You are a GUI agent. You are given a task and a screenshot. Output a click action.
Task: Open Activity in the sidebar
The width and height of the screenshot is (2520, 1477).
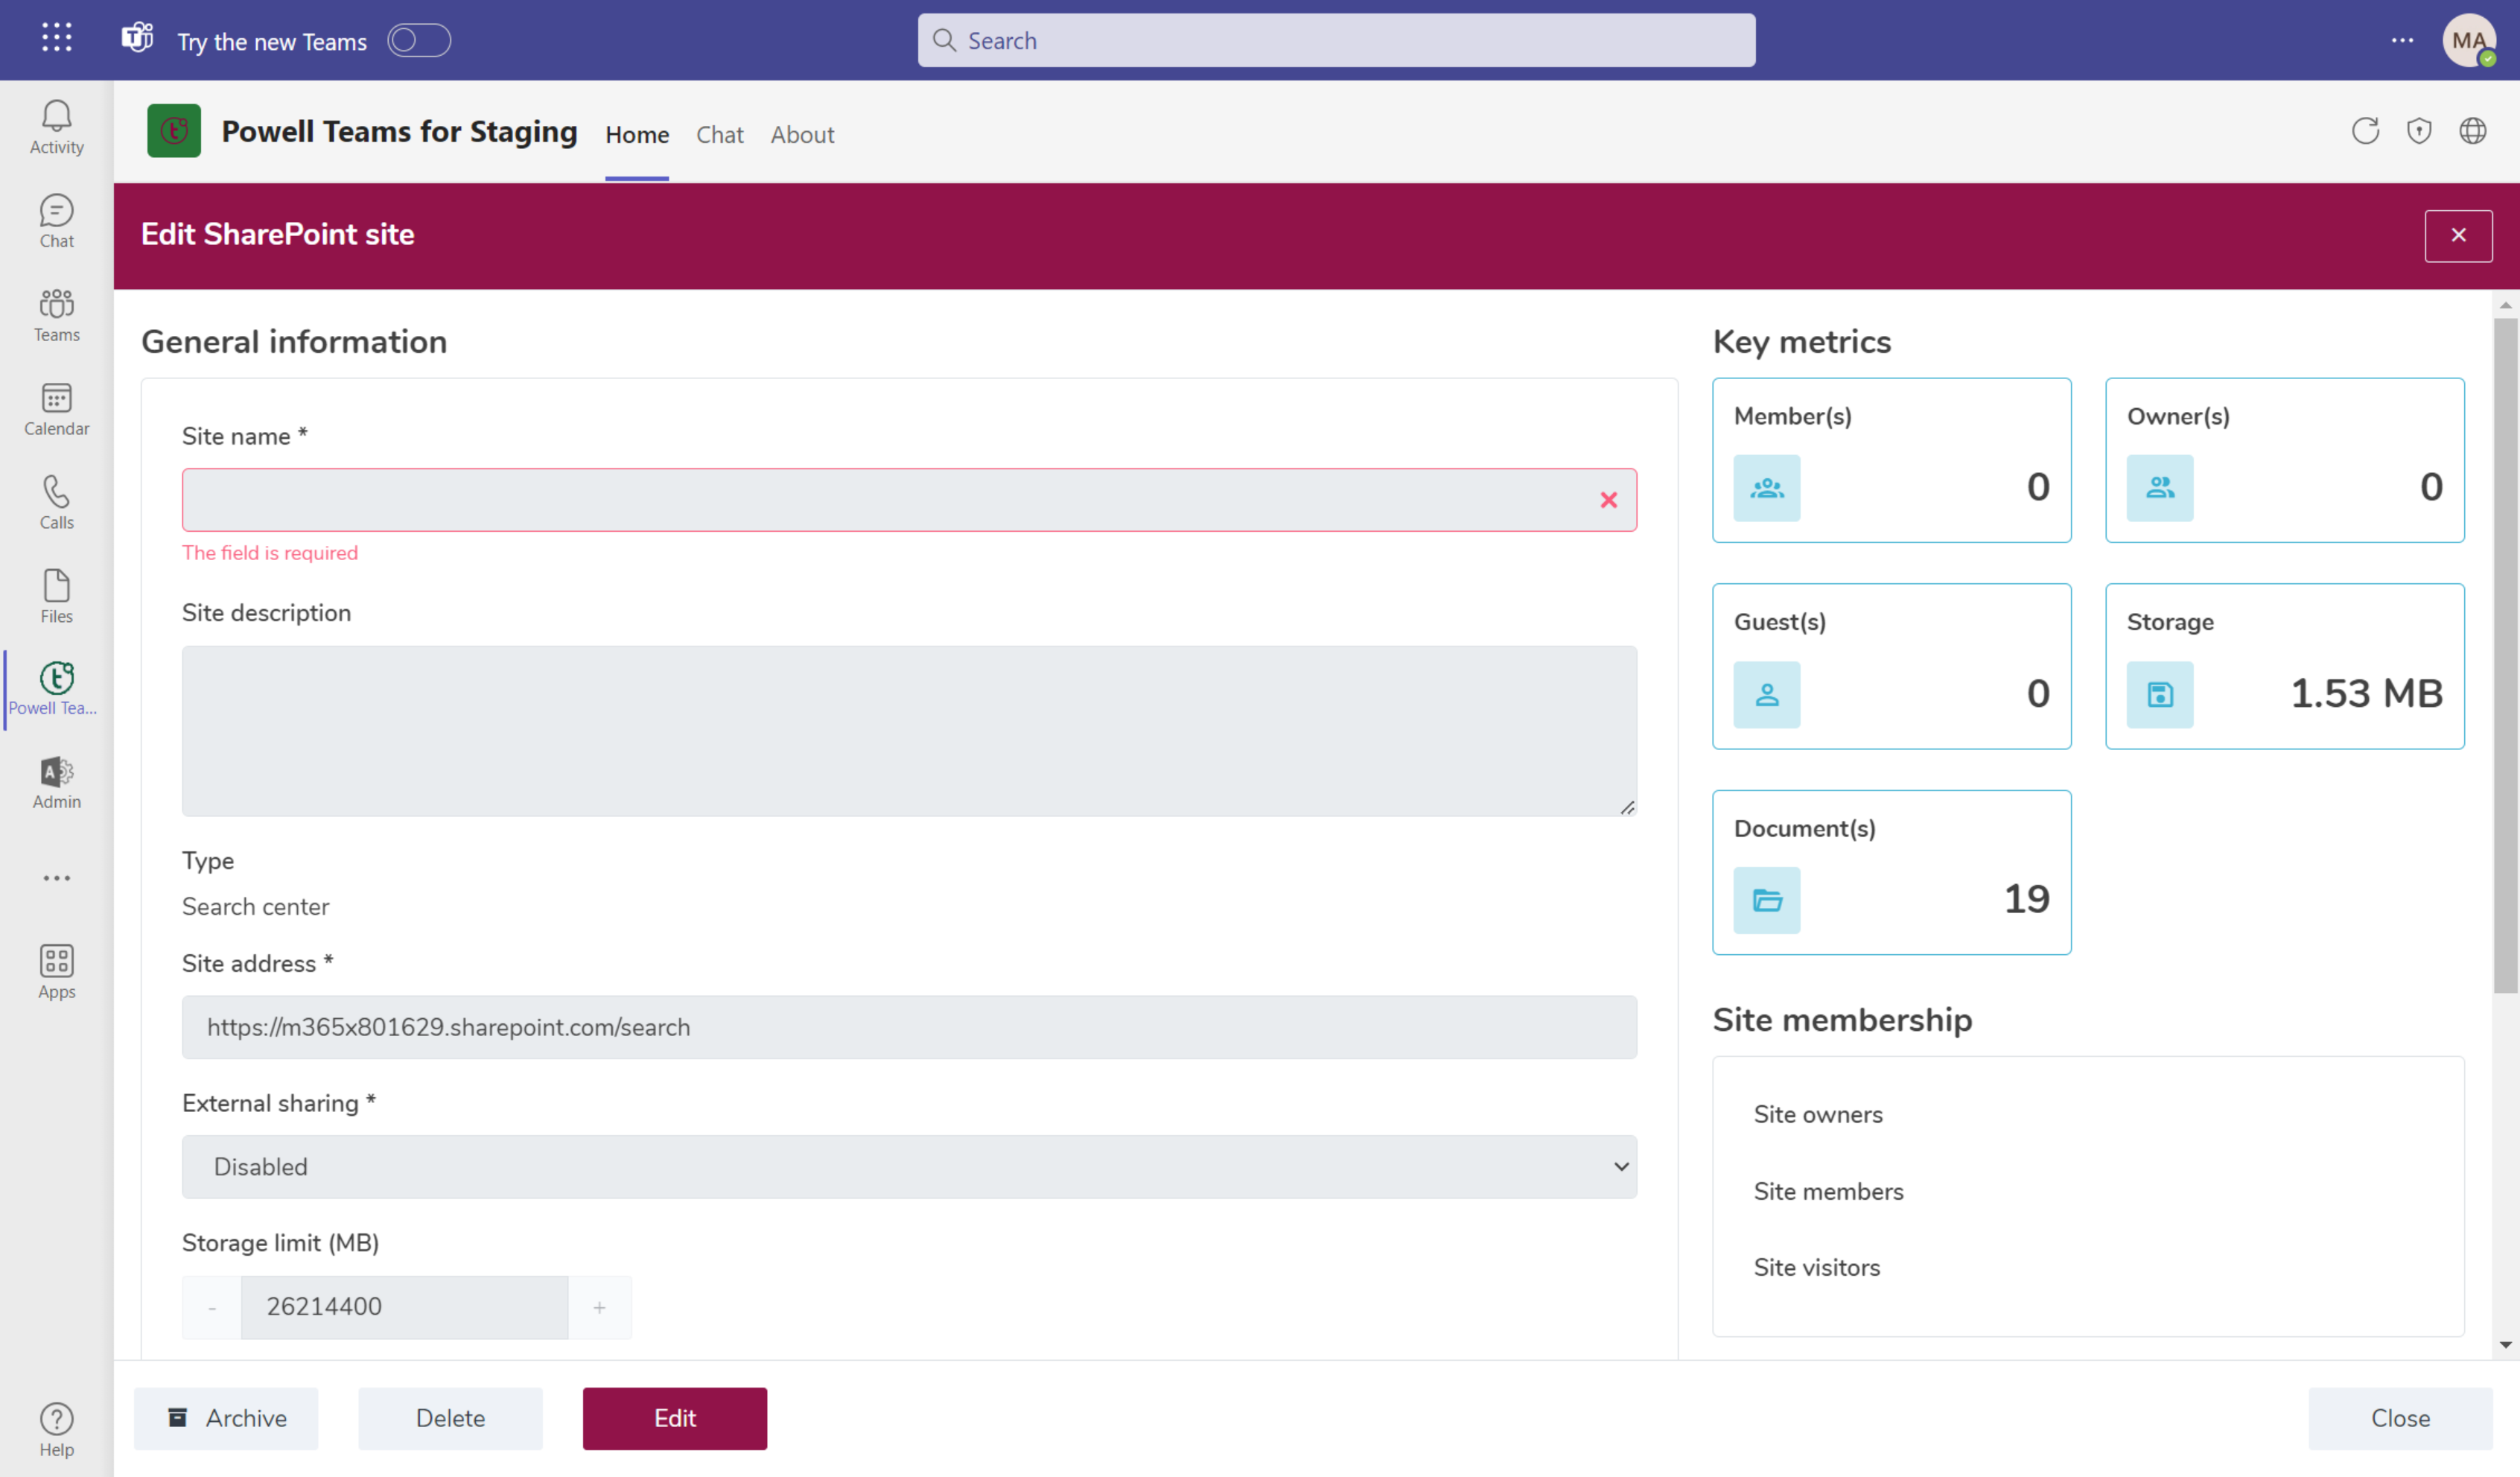point(57,127)
